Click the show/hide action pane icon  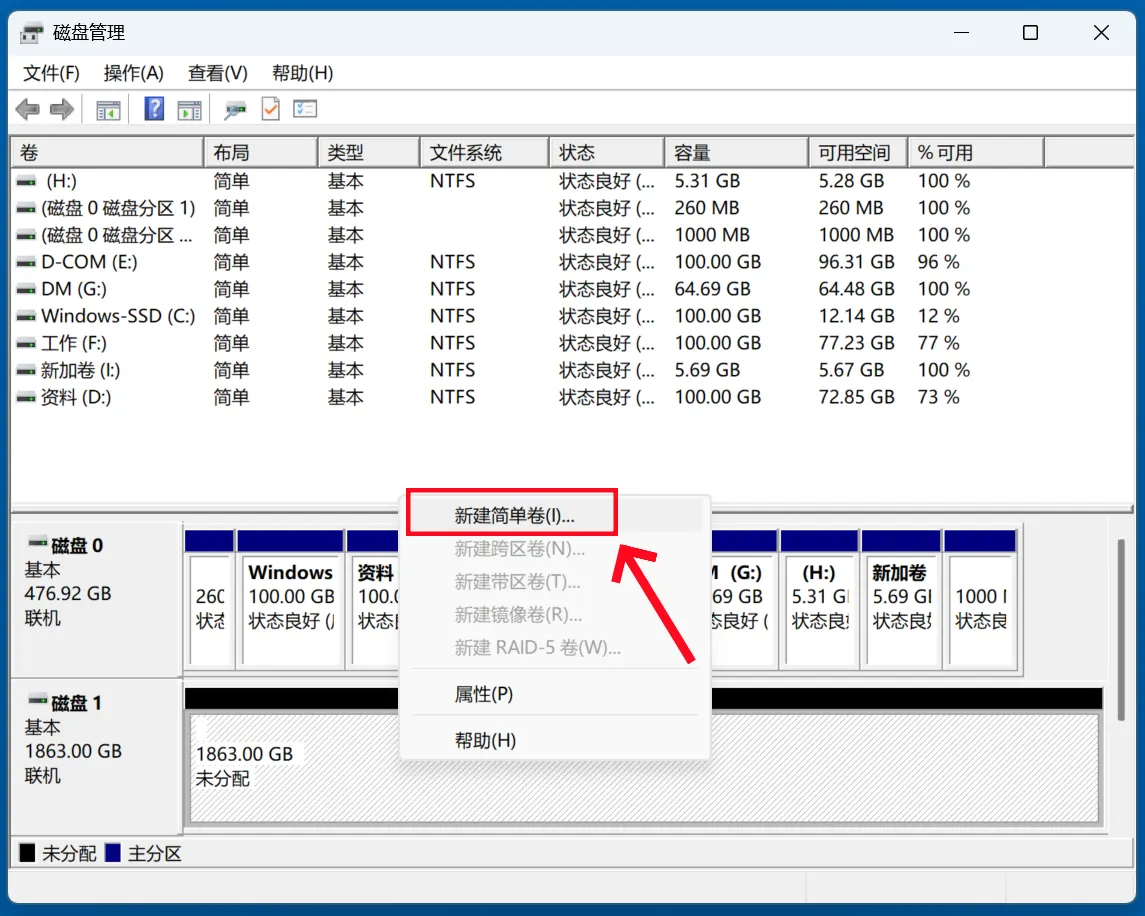point(189,110)
